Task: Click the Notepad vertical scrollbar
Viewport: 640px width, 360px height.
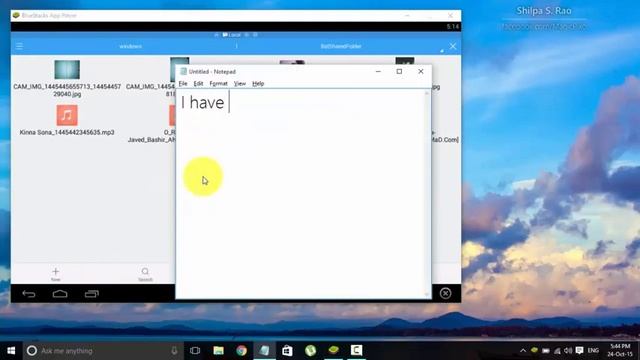Action: click(x=427, y=194)
